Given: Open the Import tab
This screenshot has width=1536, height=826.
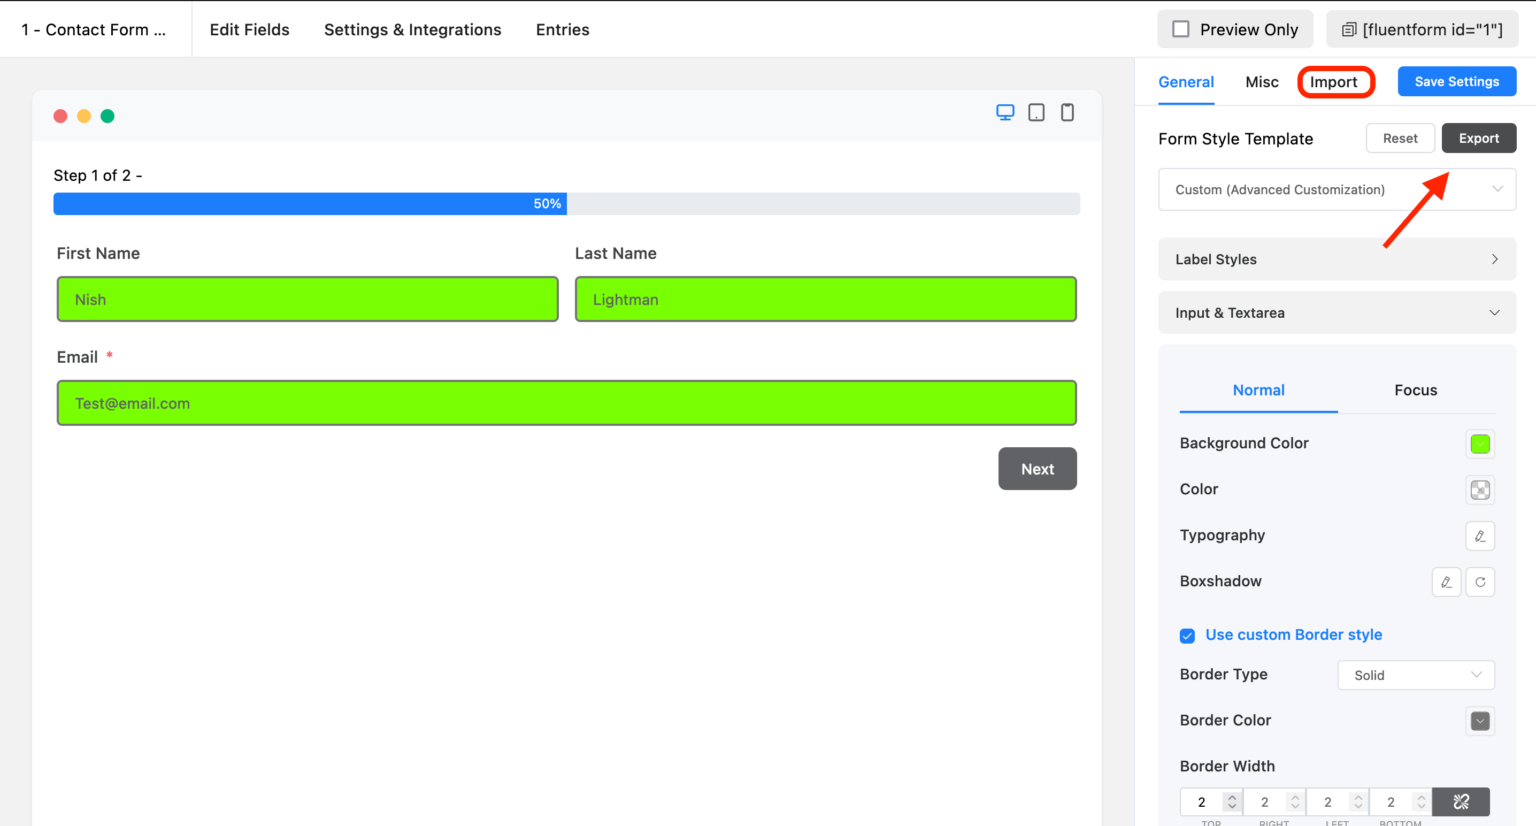Looking at the screenshot, I should click(1336, 82).
